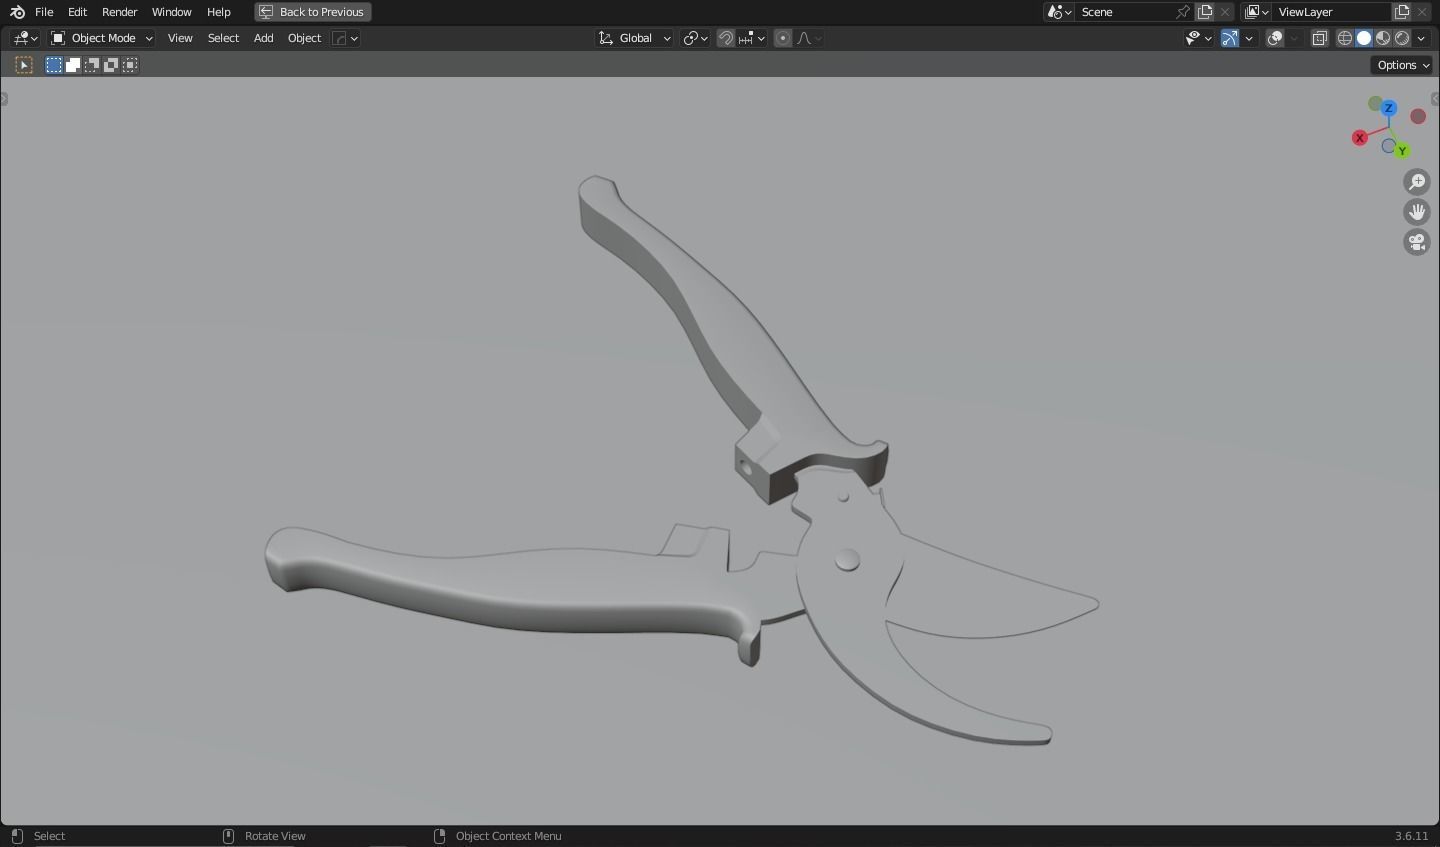Viewport: 1440px width, 847px height.
Task: Open the Object menu in viewport header
Action: point(304,38)
